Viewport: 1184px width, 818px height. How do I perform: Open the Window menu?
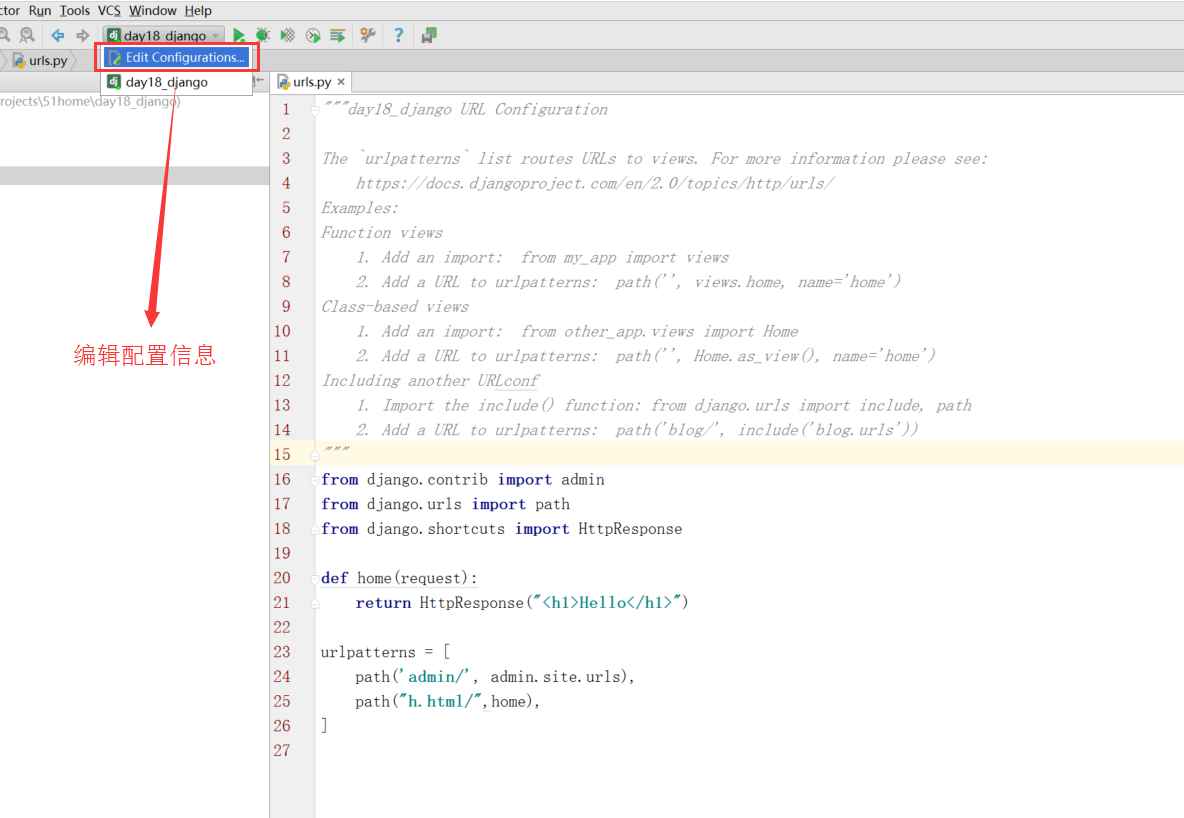(153, 11)
